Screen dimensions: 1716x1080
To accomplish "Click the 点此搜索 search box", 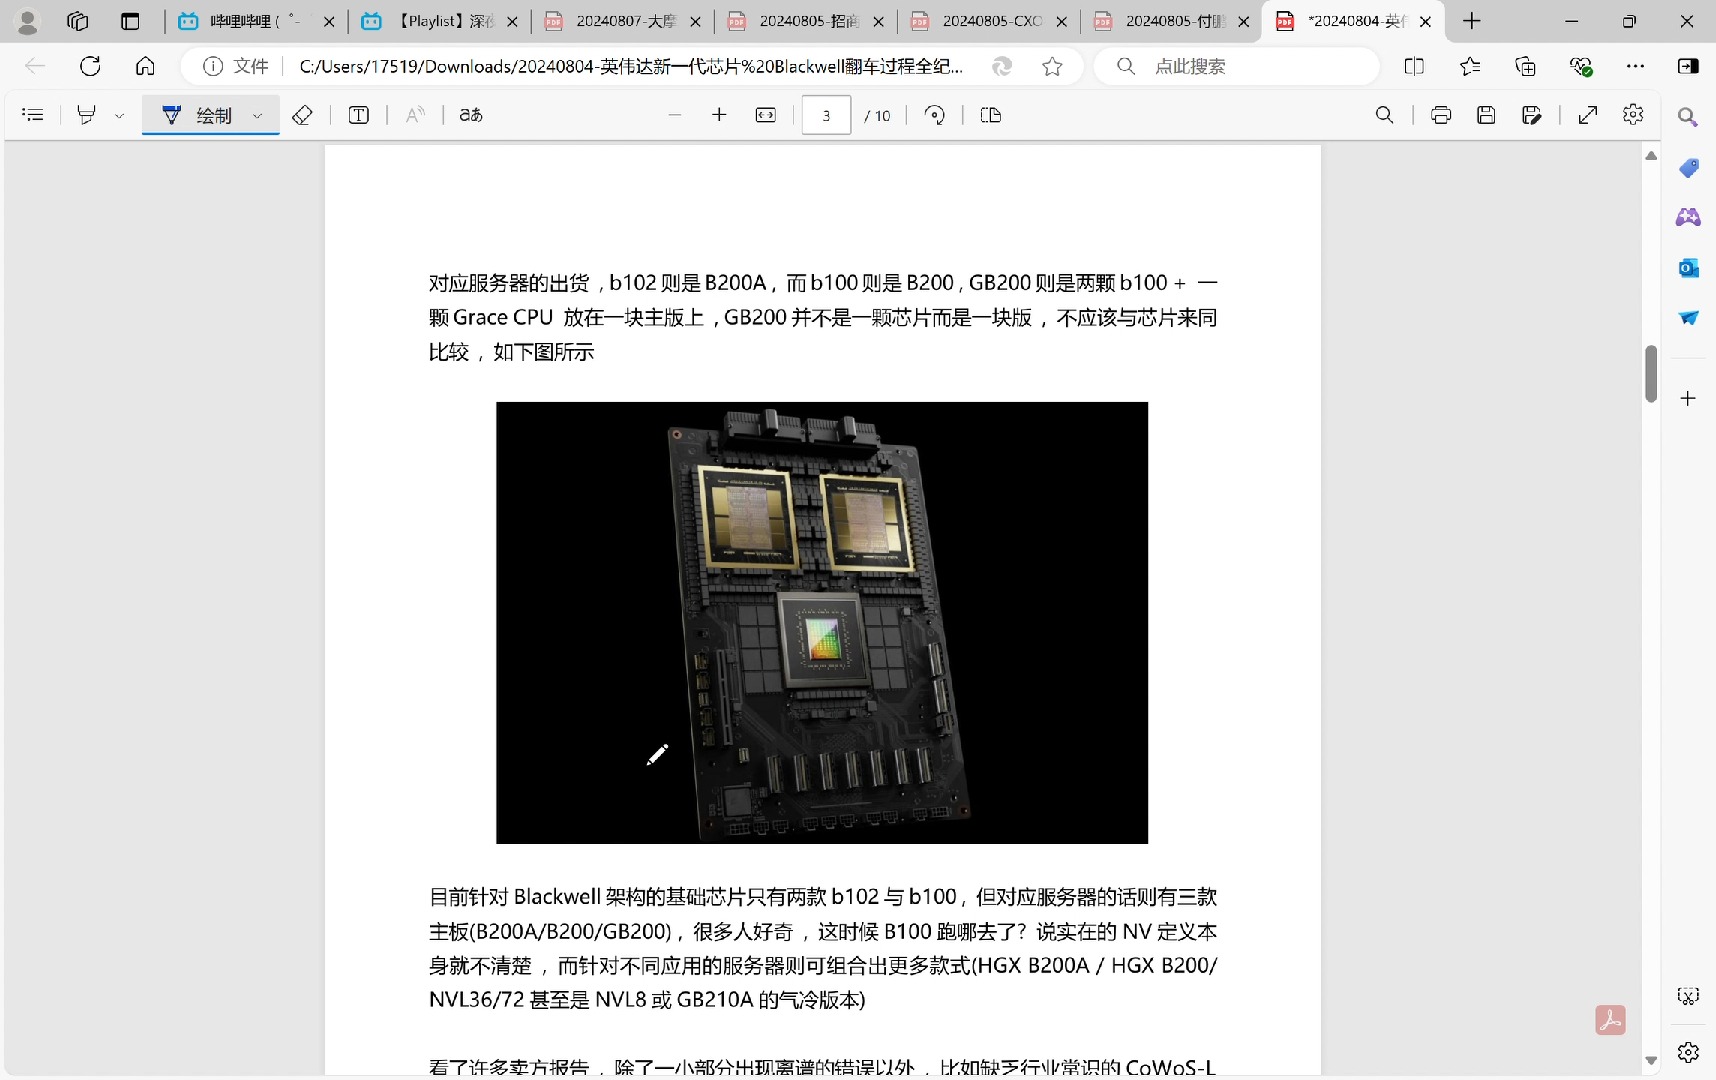I will 1237,66.
